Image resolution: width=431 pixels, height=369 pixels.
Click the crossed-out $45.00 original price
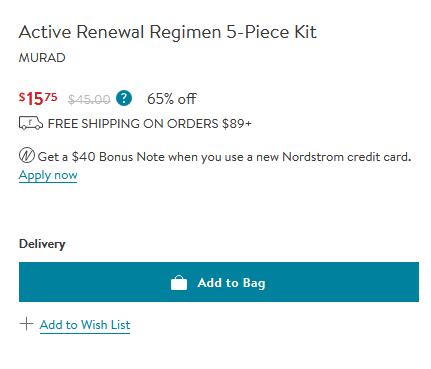pyautogui.click(x=89, y=99)
